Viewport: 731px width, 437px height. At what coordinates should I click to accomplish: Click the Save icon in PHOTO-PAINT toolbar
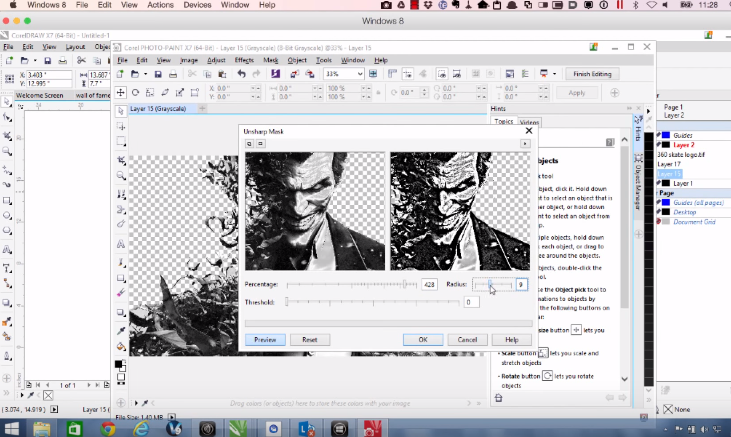158,74
